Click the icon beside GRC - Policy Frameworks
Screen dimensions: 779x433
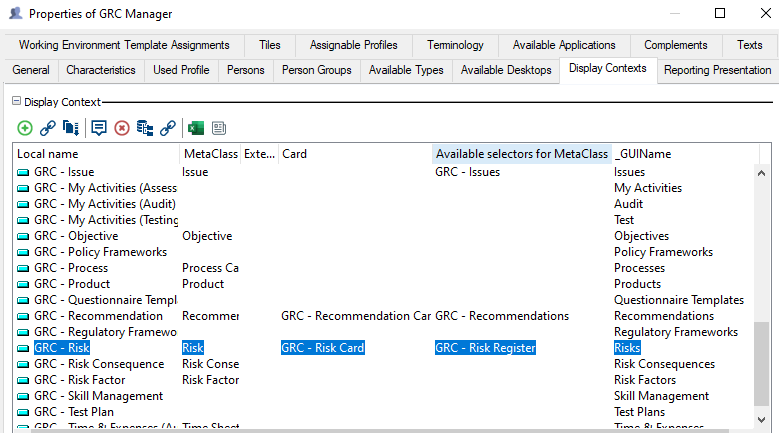point(23,252)
